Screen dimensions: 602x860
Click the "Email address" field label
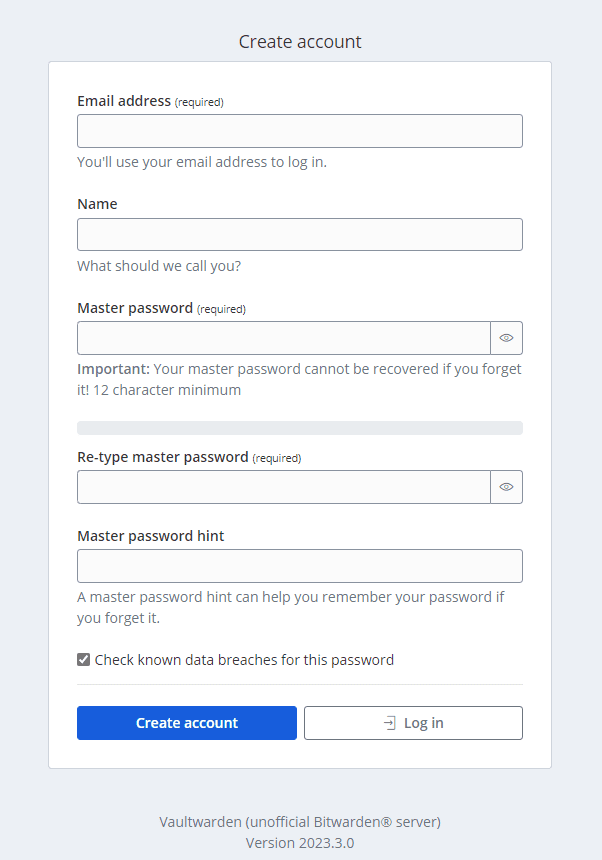[124, 101]
